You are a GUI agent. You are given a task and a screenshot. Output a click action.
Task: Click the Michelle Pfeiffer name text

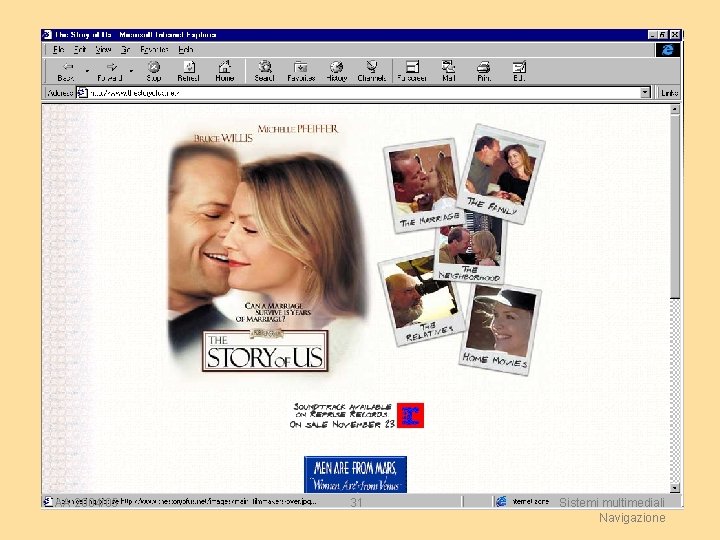[298, 129]
